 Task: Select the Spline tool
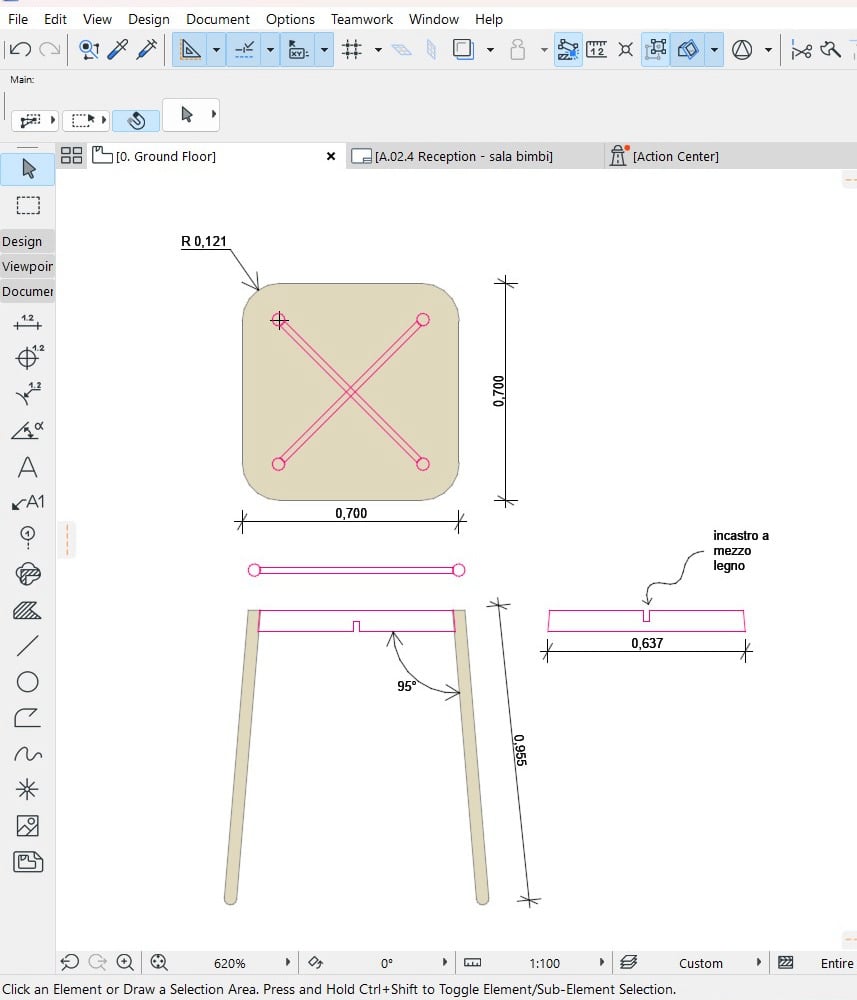click(27, 754)
